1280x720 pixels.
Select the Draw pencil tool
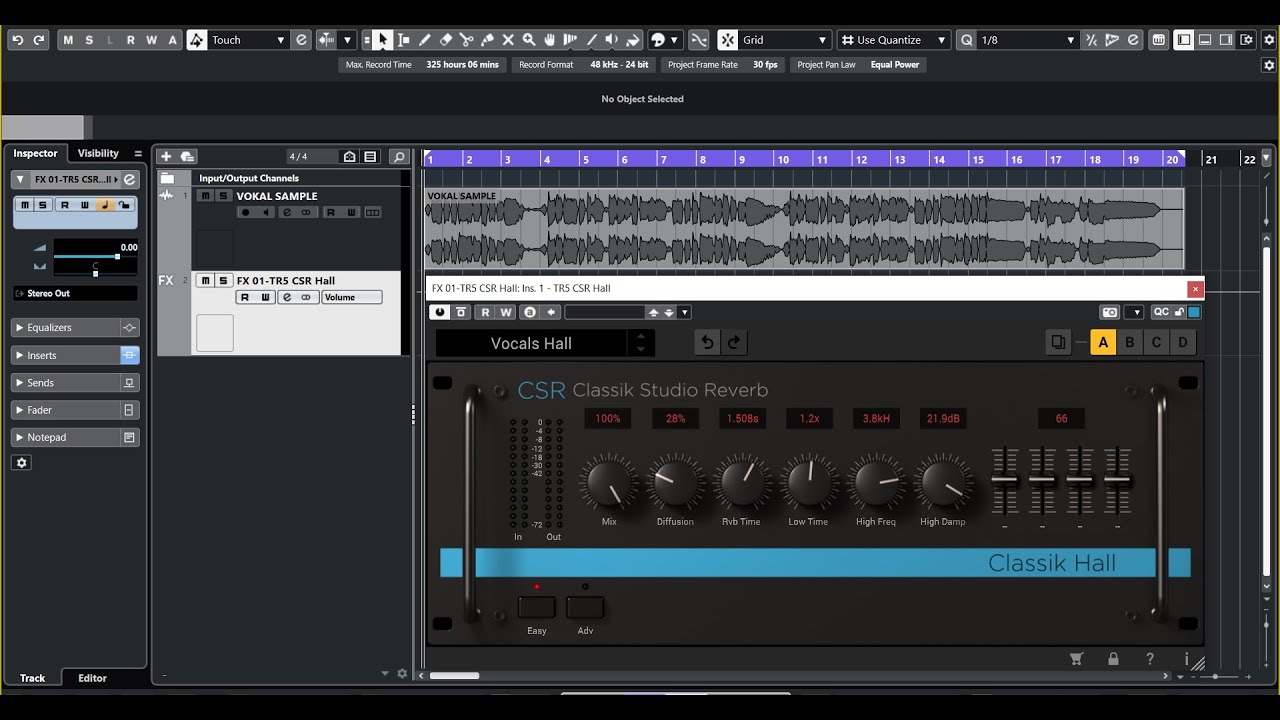click(424, 40)
